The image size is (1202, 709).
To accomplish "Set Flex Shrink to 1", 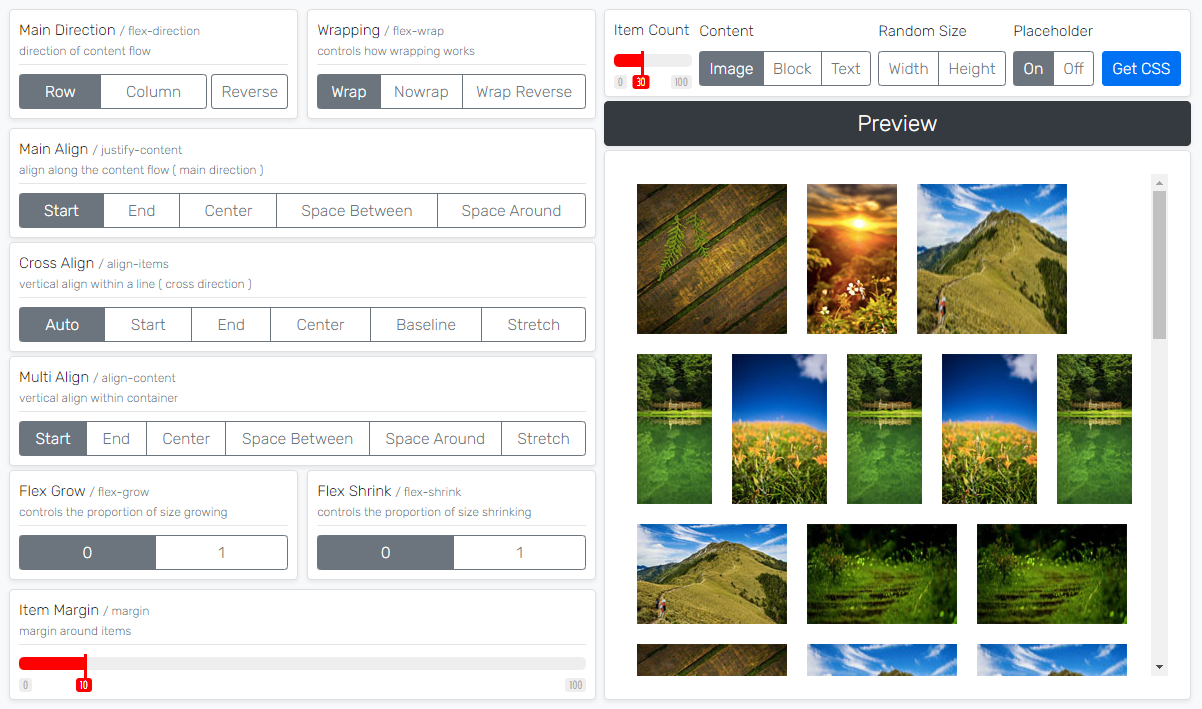I will 519,553.
